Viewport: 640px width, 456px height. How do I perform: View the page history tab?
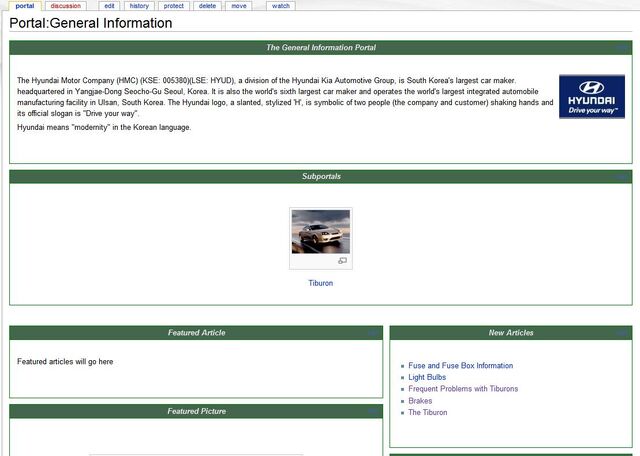139,6
